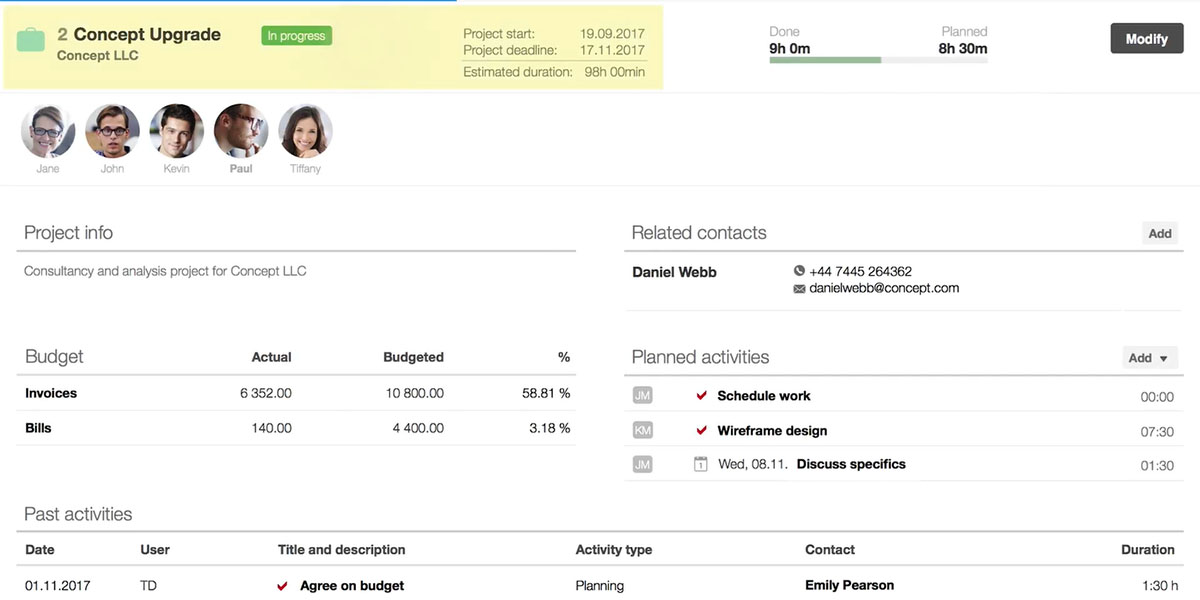Viewport: 1200px width, 600px height.
Task: Click Add in Related contacts
Action: (1159, 233)
